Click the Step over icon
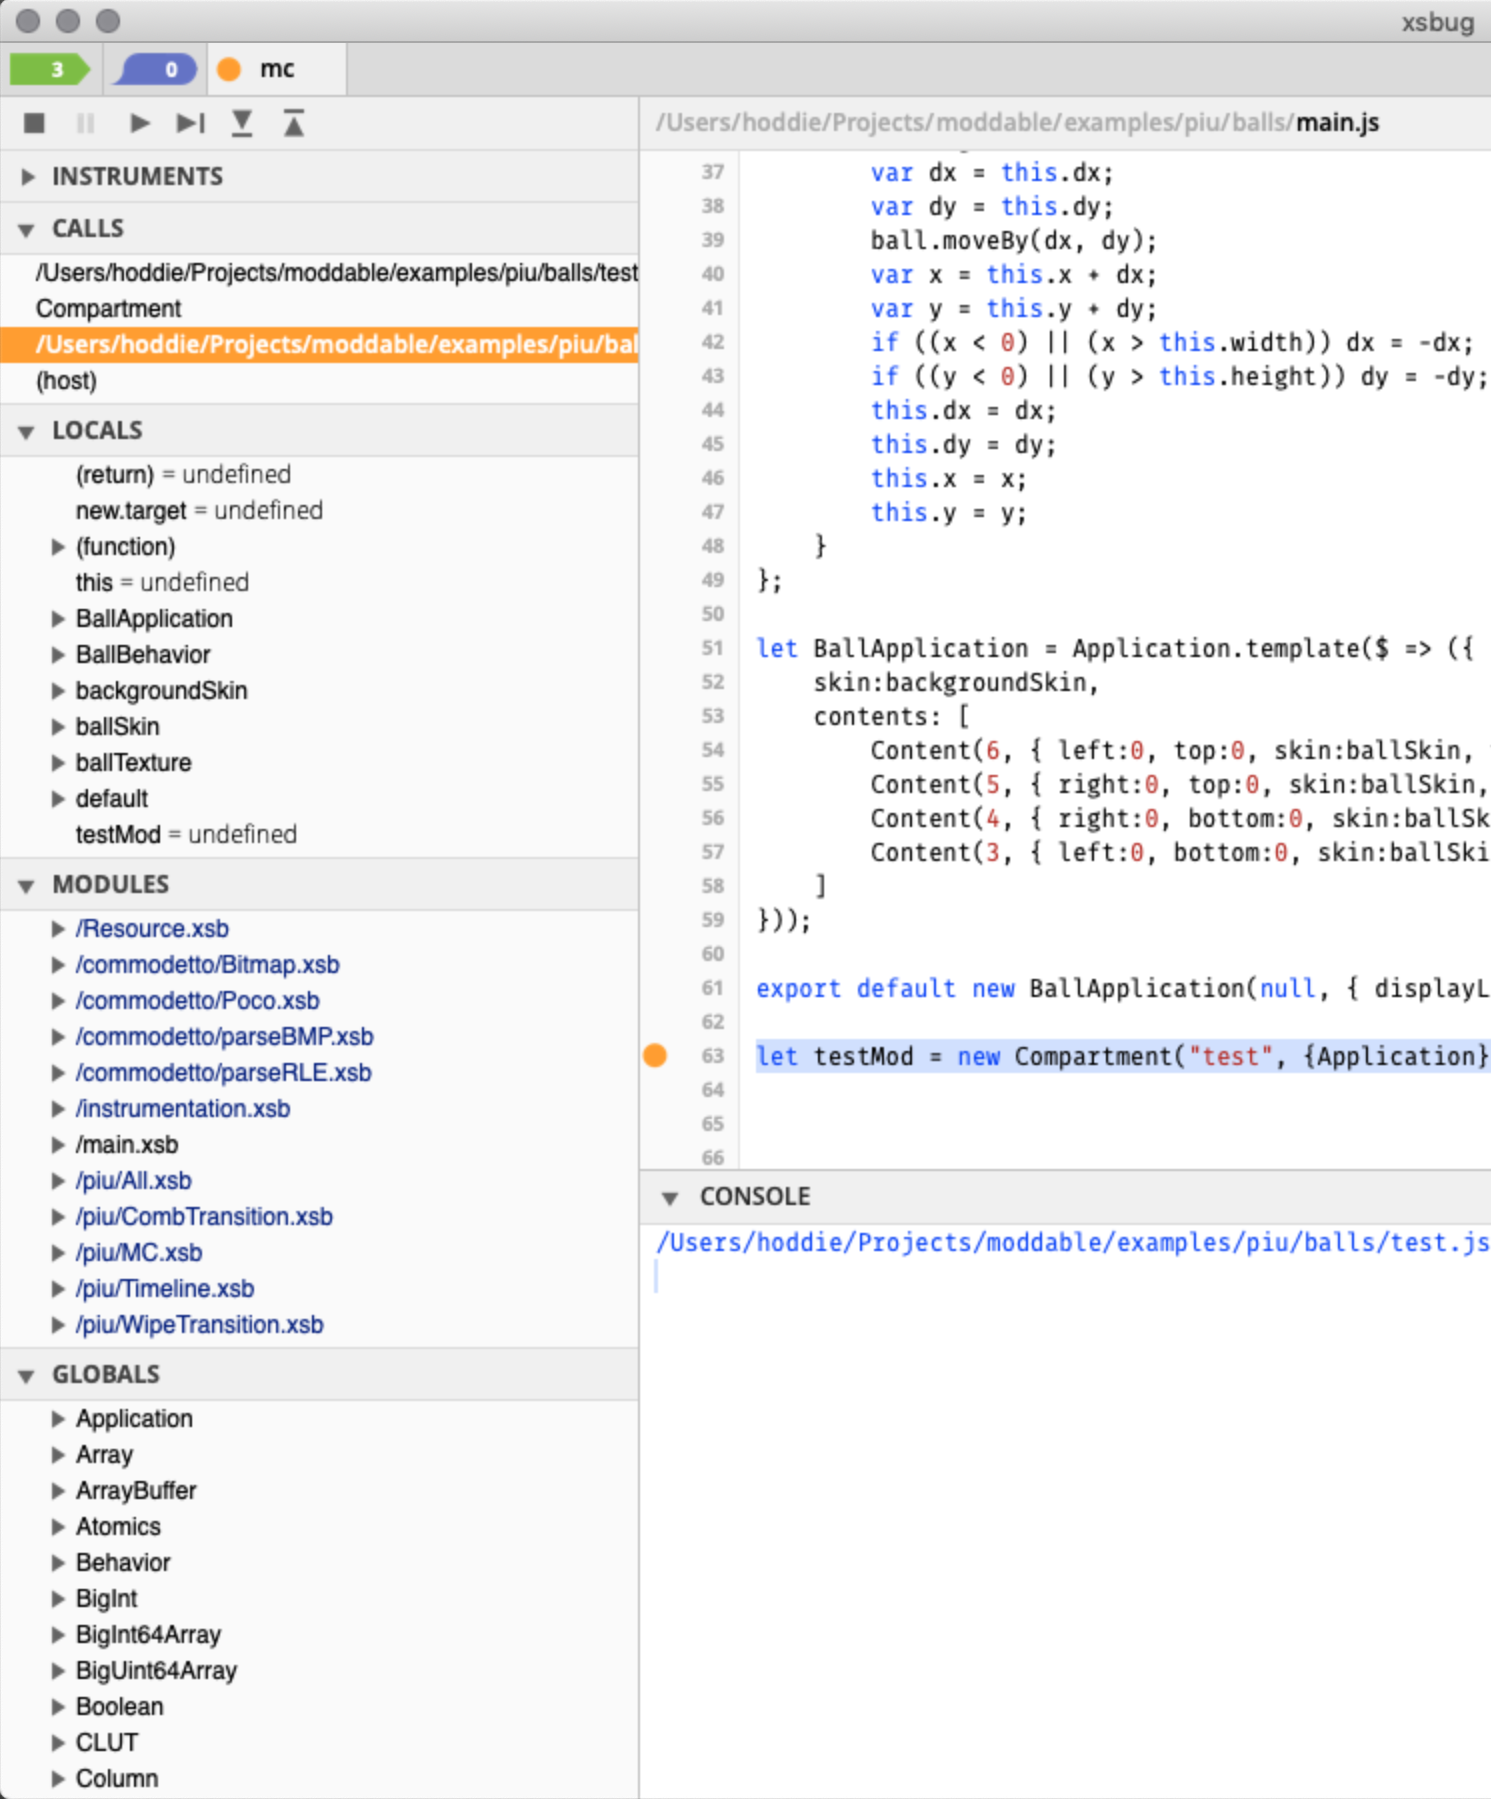The height and width of the screenshot is (1799, 1491). coord(190,123)
